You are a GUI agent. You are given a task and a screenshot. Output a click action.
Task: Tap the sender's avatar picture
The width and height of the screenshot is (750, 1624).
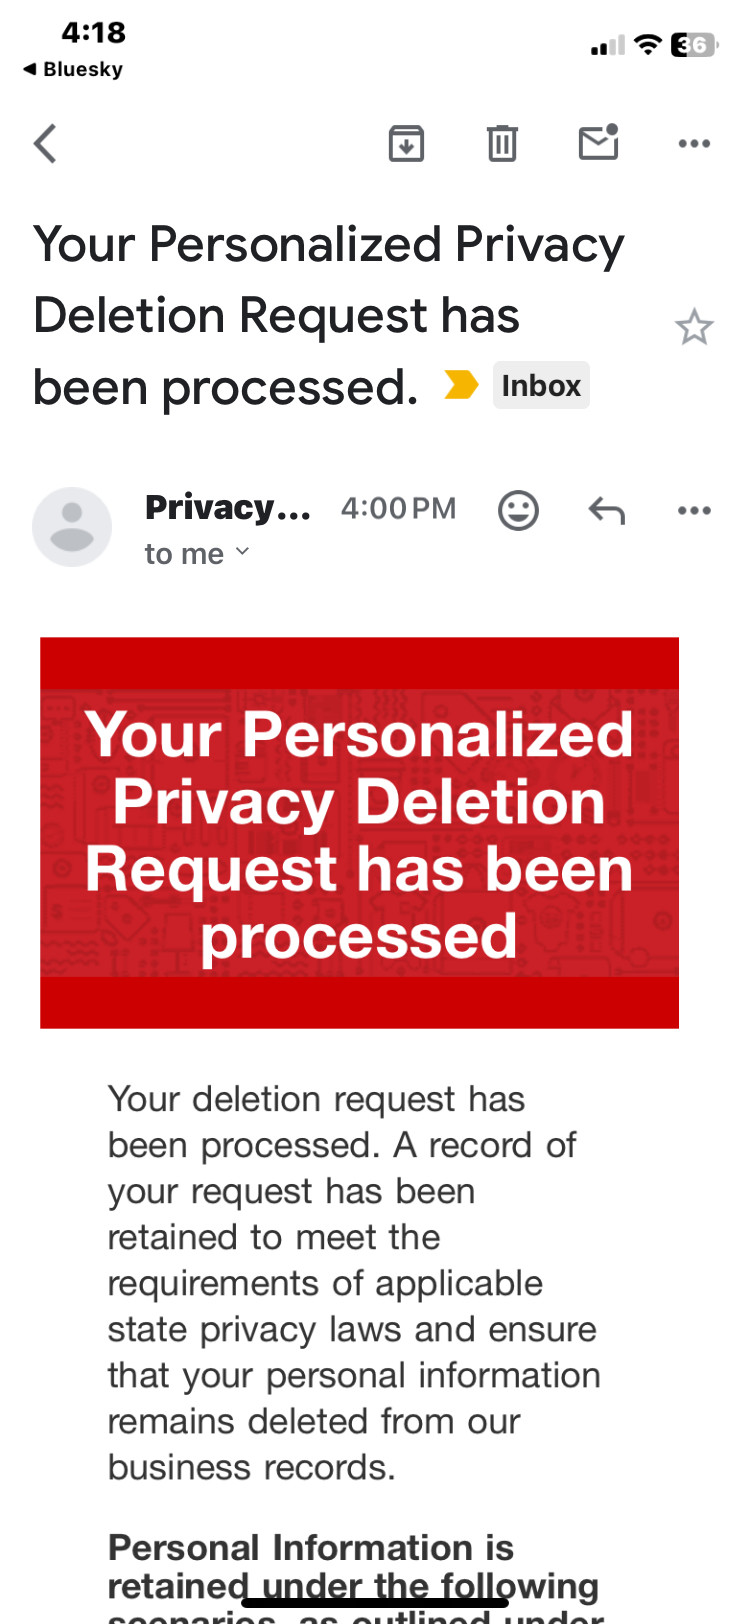pyautogui.click(x=72, y=527)
